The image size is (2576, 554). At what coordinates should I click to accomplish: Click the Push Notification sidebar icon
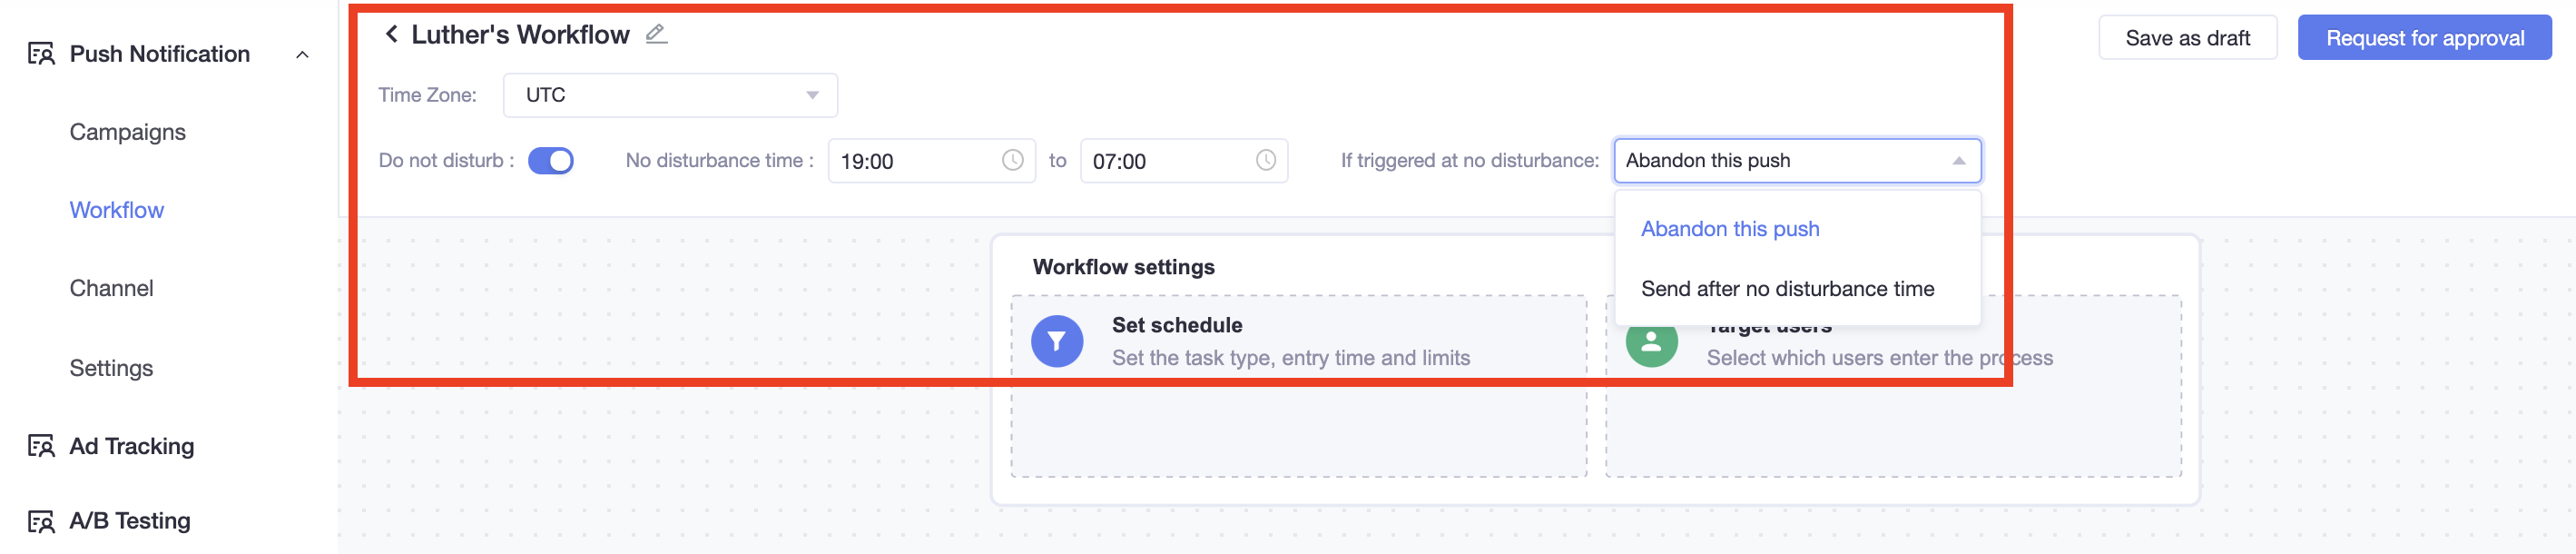[x=41, y=54]
